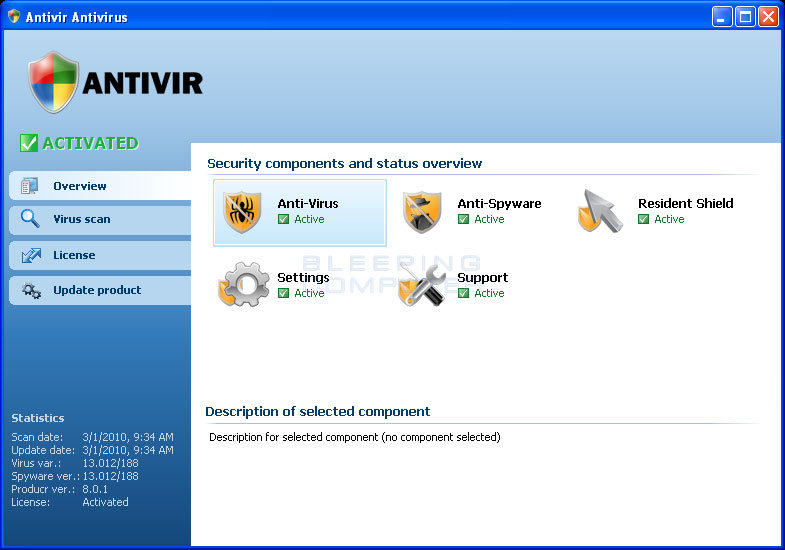Screen dimensions: 785x550
Task: Click the Resident Shield Active checkbox
Action: (x=643, y=219)
